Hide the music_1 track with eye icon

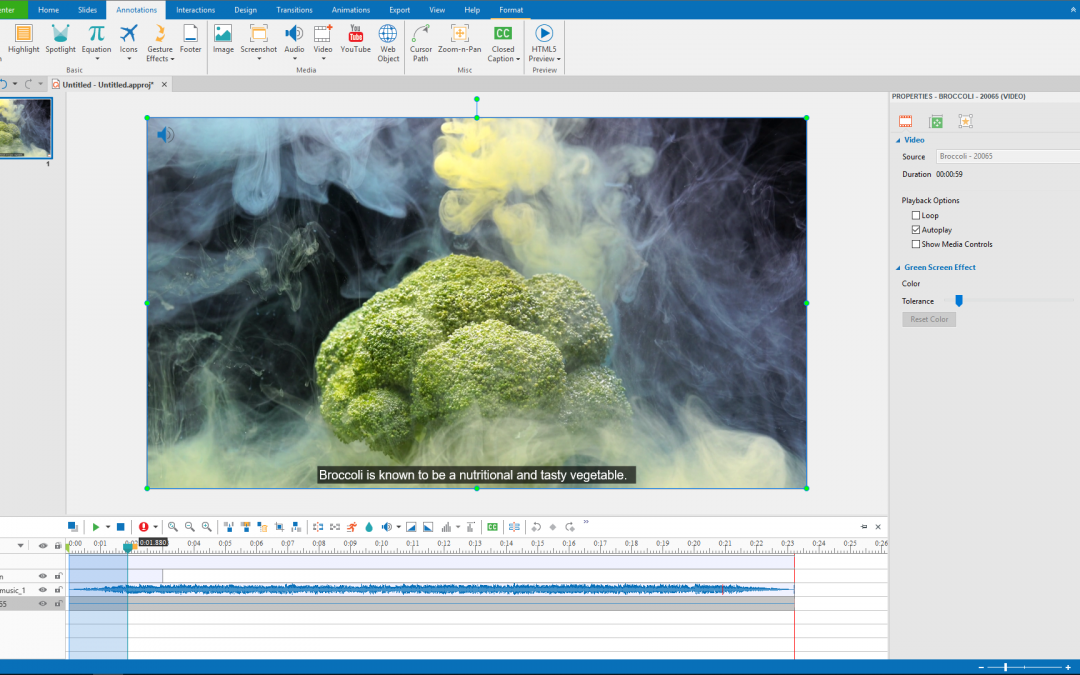point(42,590)
